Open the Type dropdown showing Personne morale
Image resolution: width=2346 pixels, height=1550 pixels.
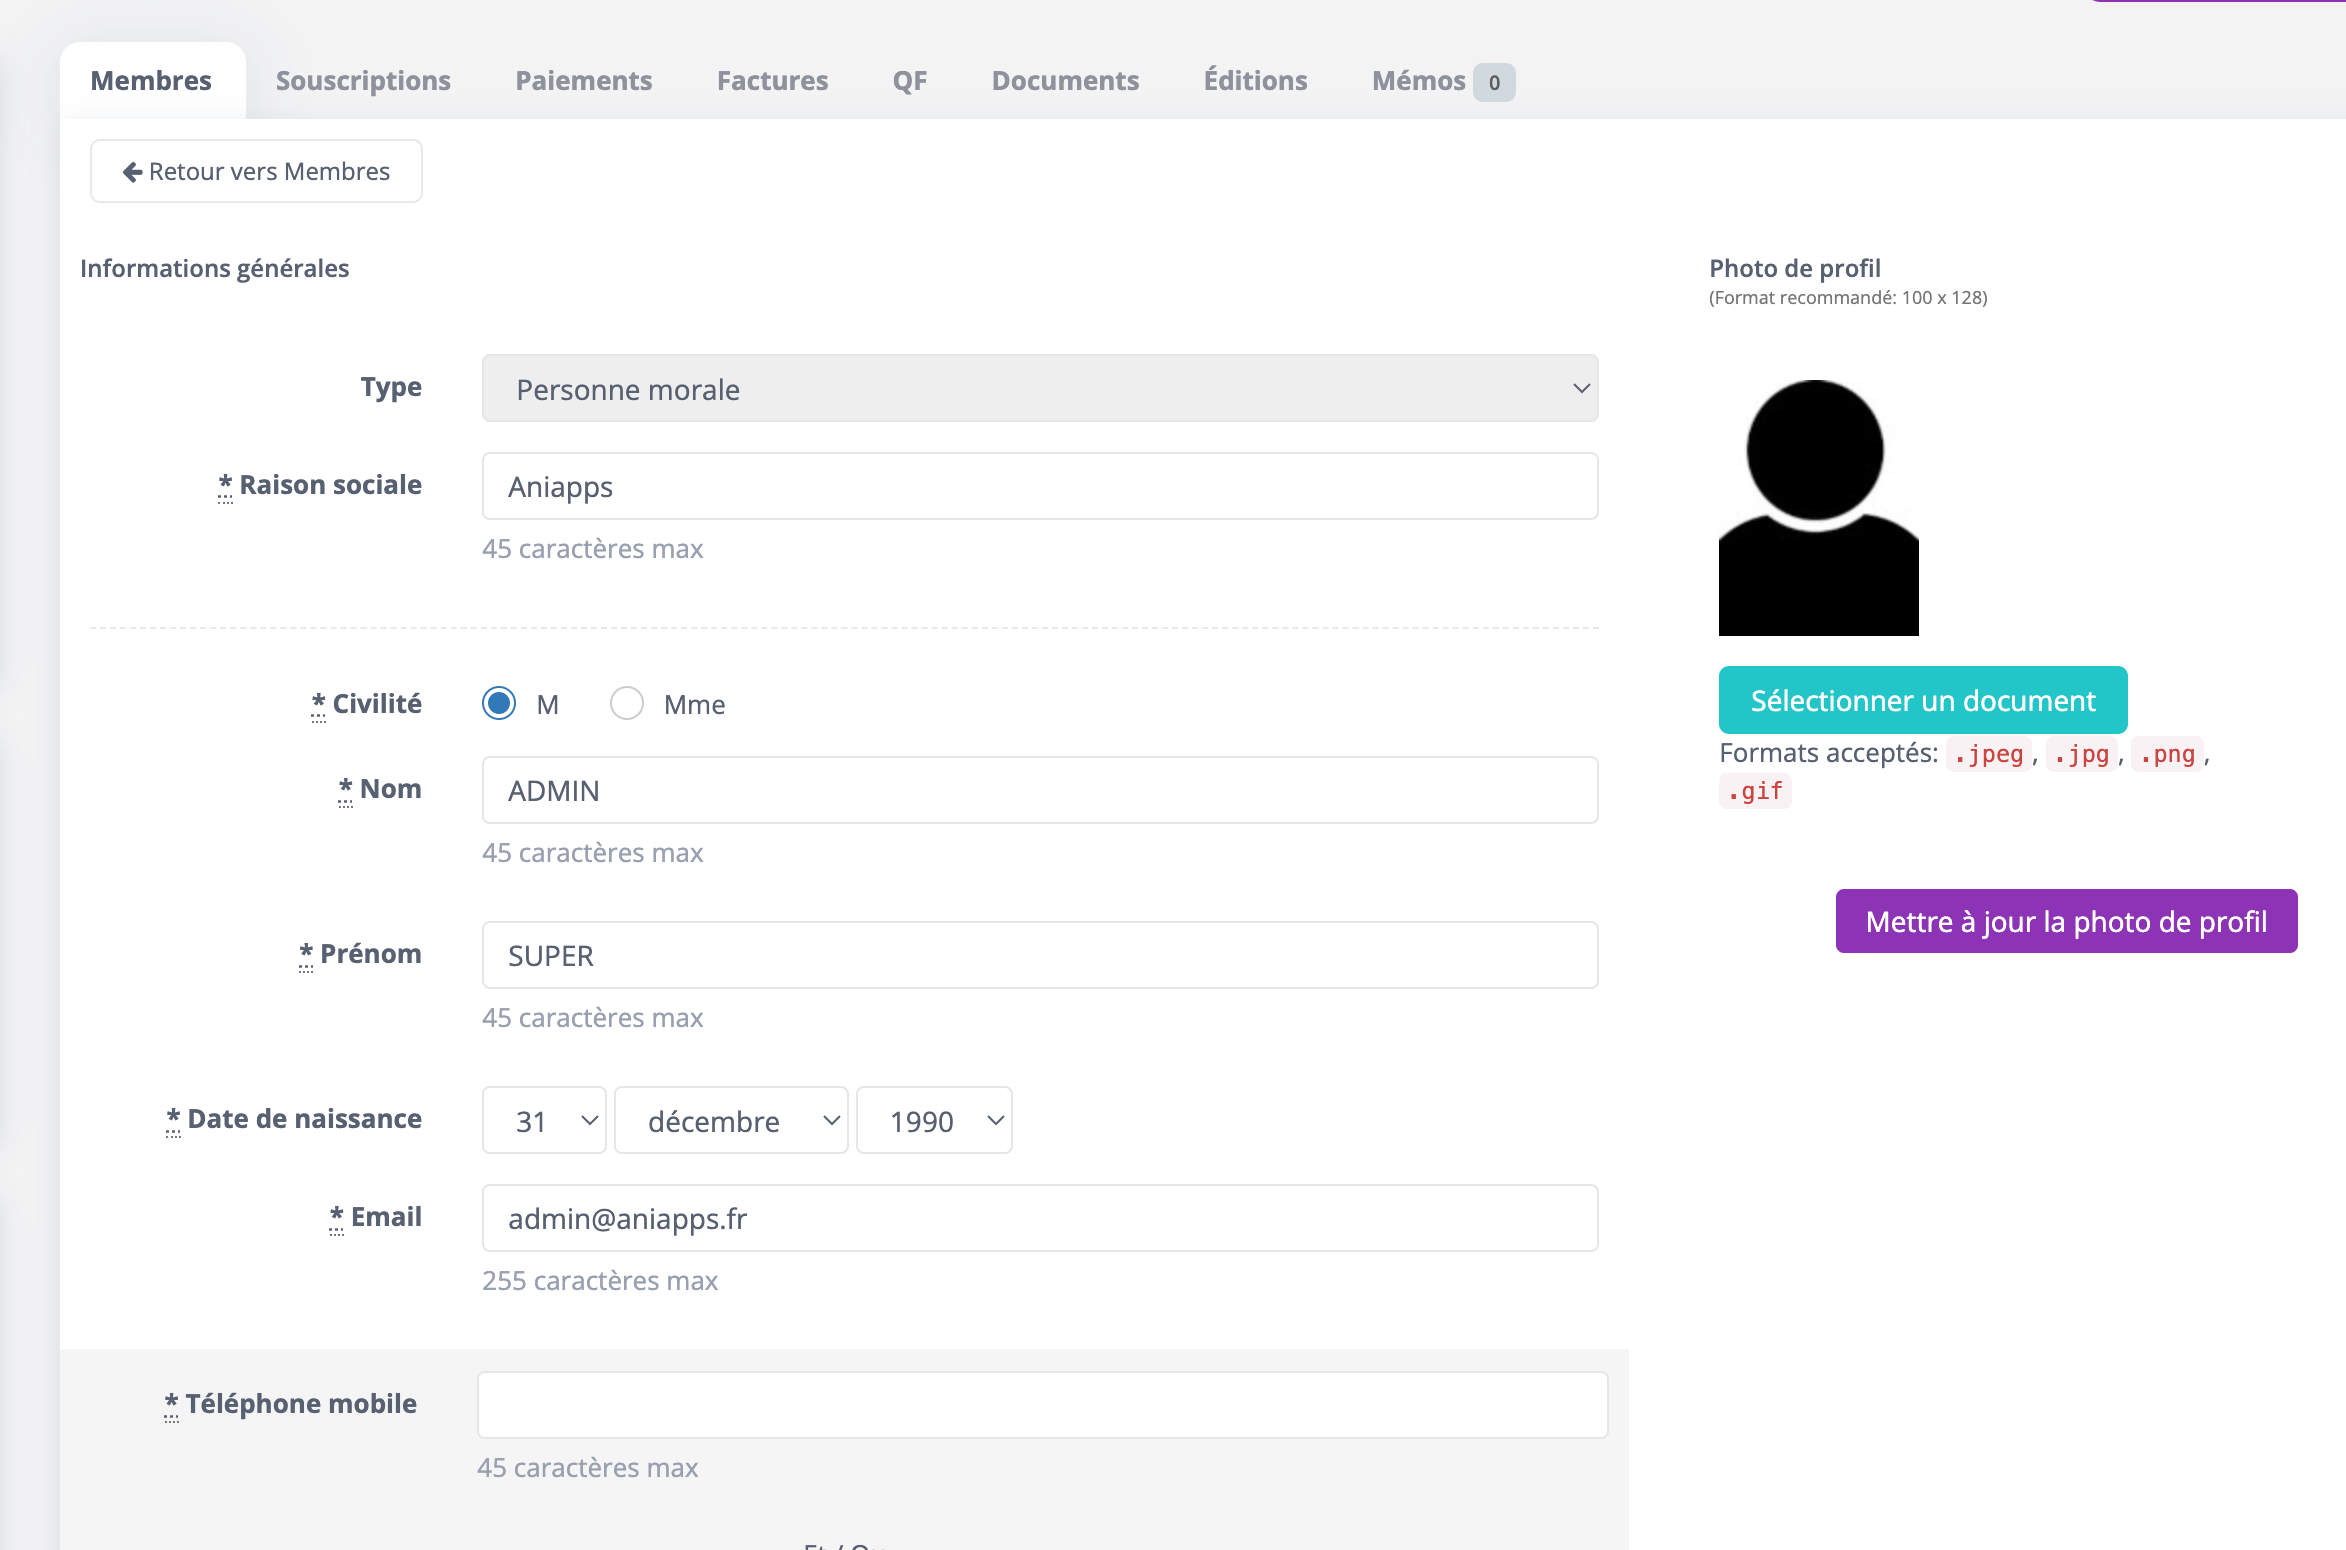(1040, 388)
